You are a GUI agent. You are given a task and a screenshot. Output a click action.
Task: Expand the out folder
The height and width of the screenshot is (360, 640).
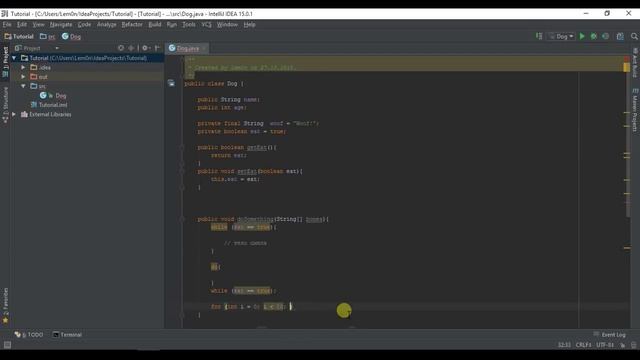pyautogui.click(x=23, y=77)
